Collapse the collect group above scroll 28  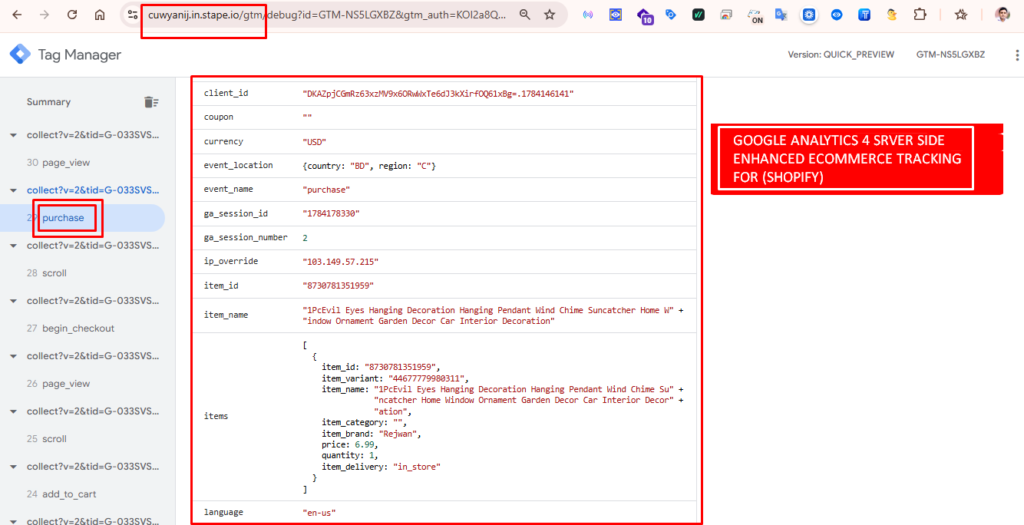click(13, 246)
